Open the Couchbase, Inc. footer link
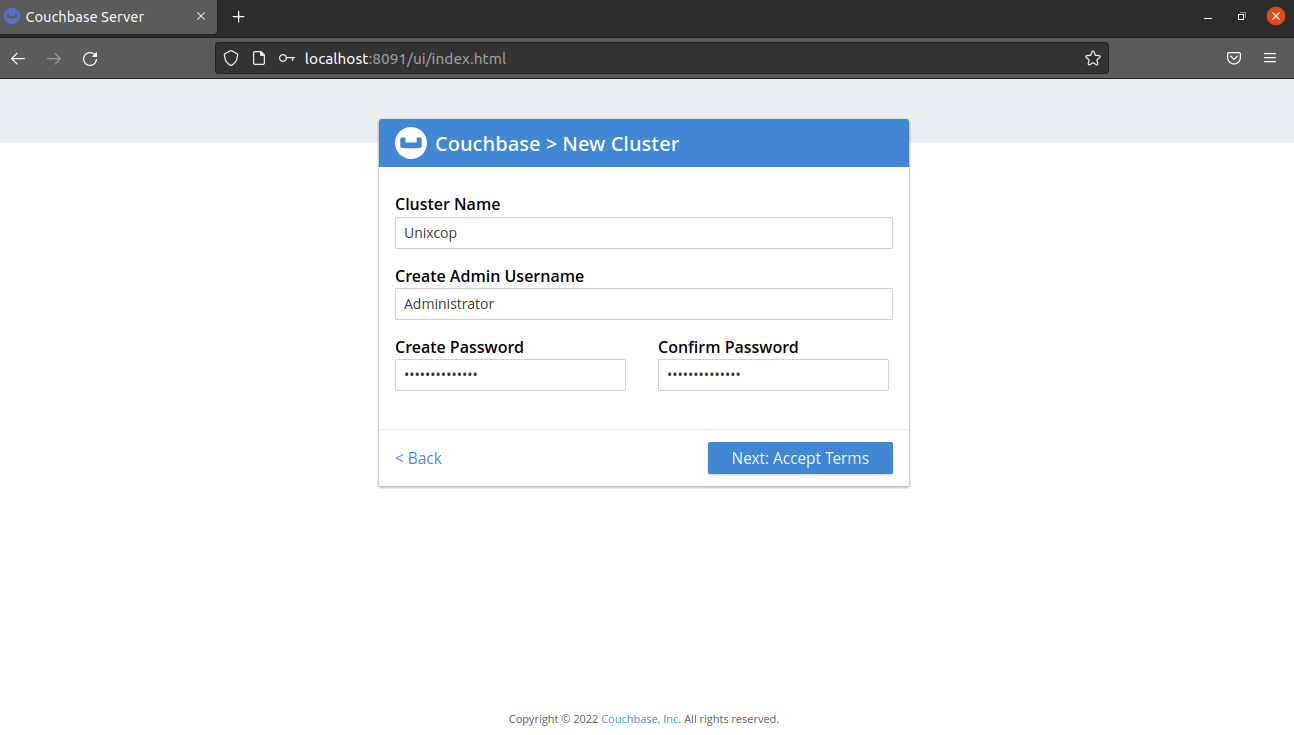The height and width of the screenshot is (735, 1294). click(x=641, y=719)
